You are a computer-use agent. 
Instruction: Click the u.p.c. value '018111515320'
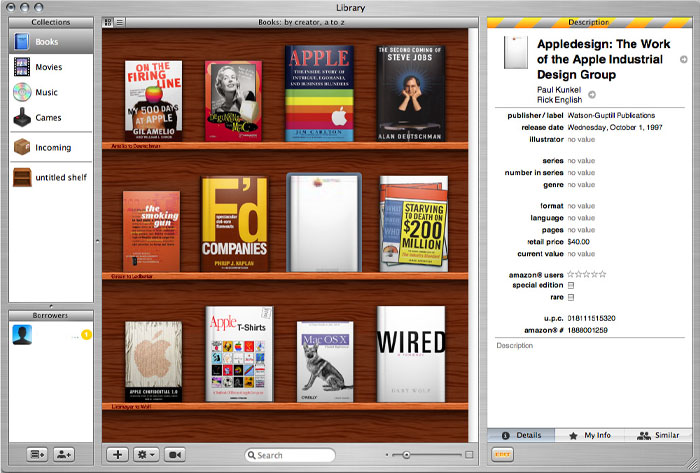[x=592, y=318]
